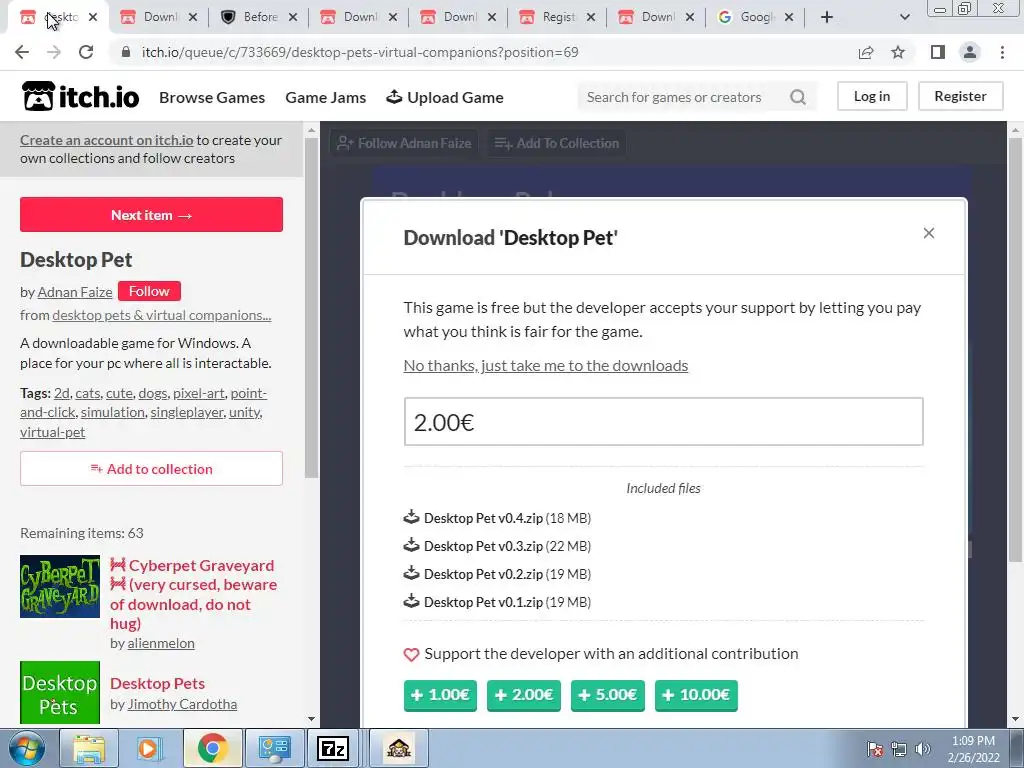Click the sidebar scroll down arrow

click(312, 719)
